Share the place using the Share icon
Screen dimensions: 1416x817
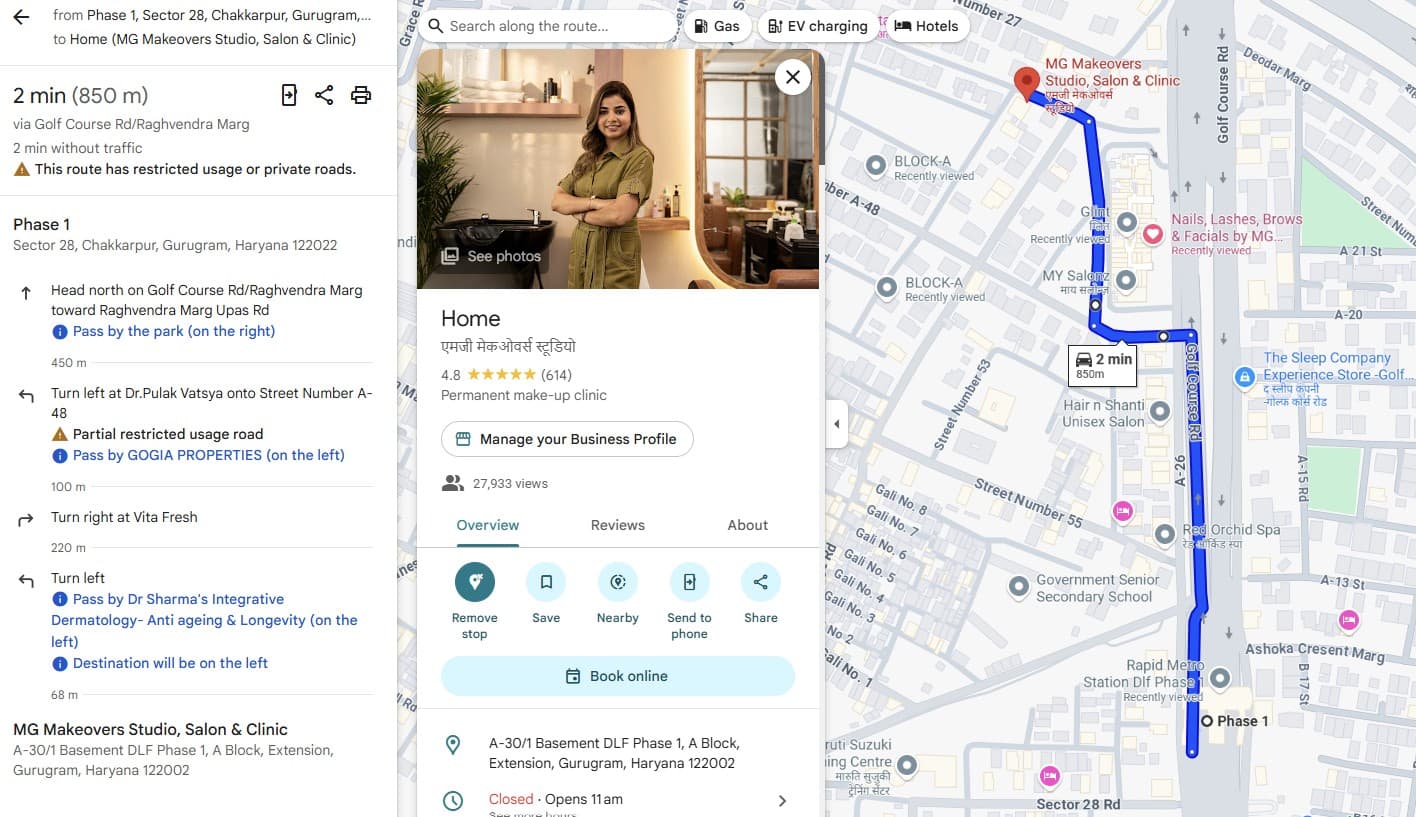[761, 582]
